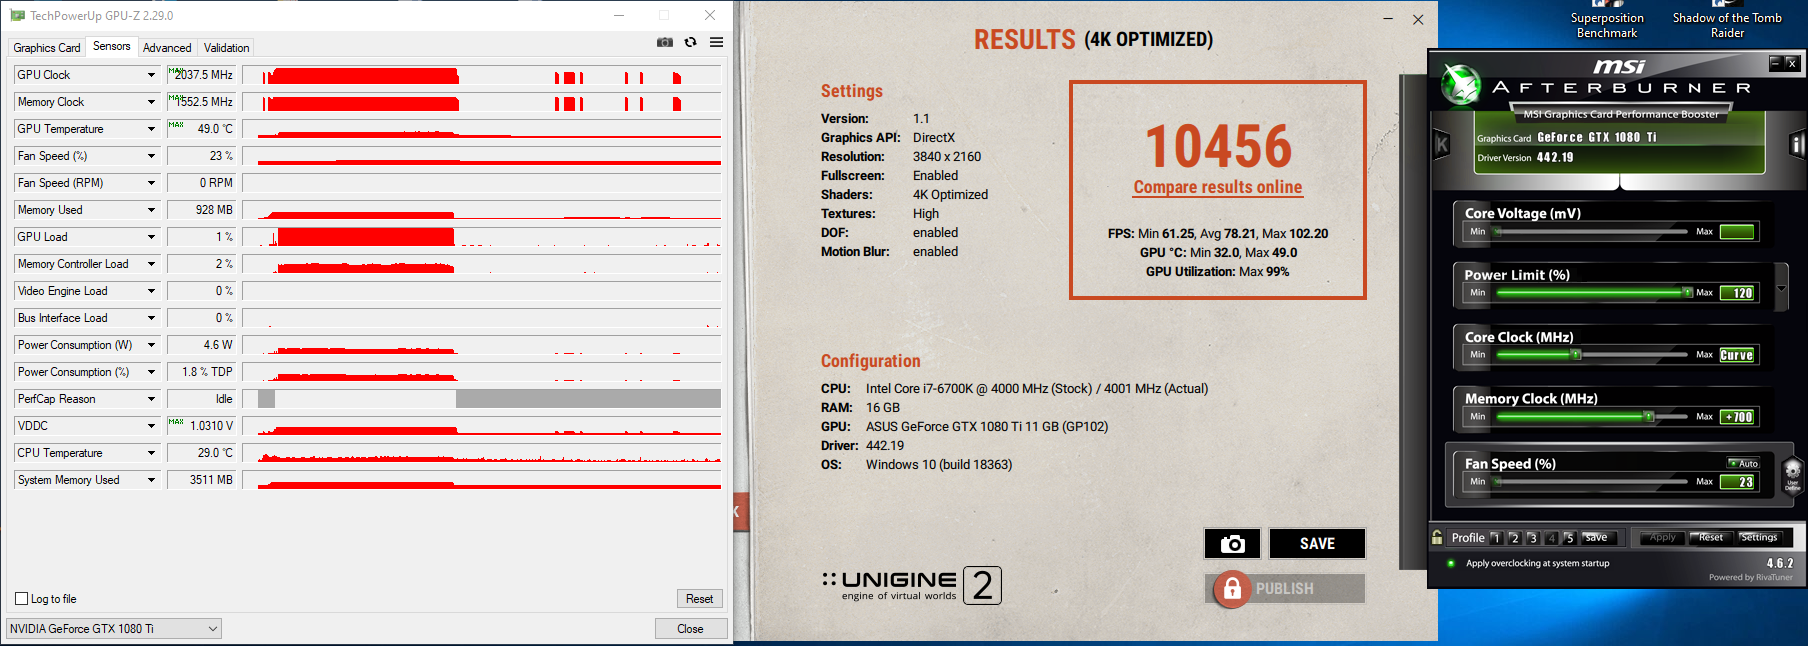Open the Shadow of the Tomb Raider desktop icon
This screenshot has width=1808, height=646.
tap(1727, 20)
